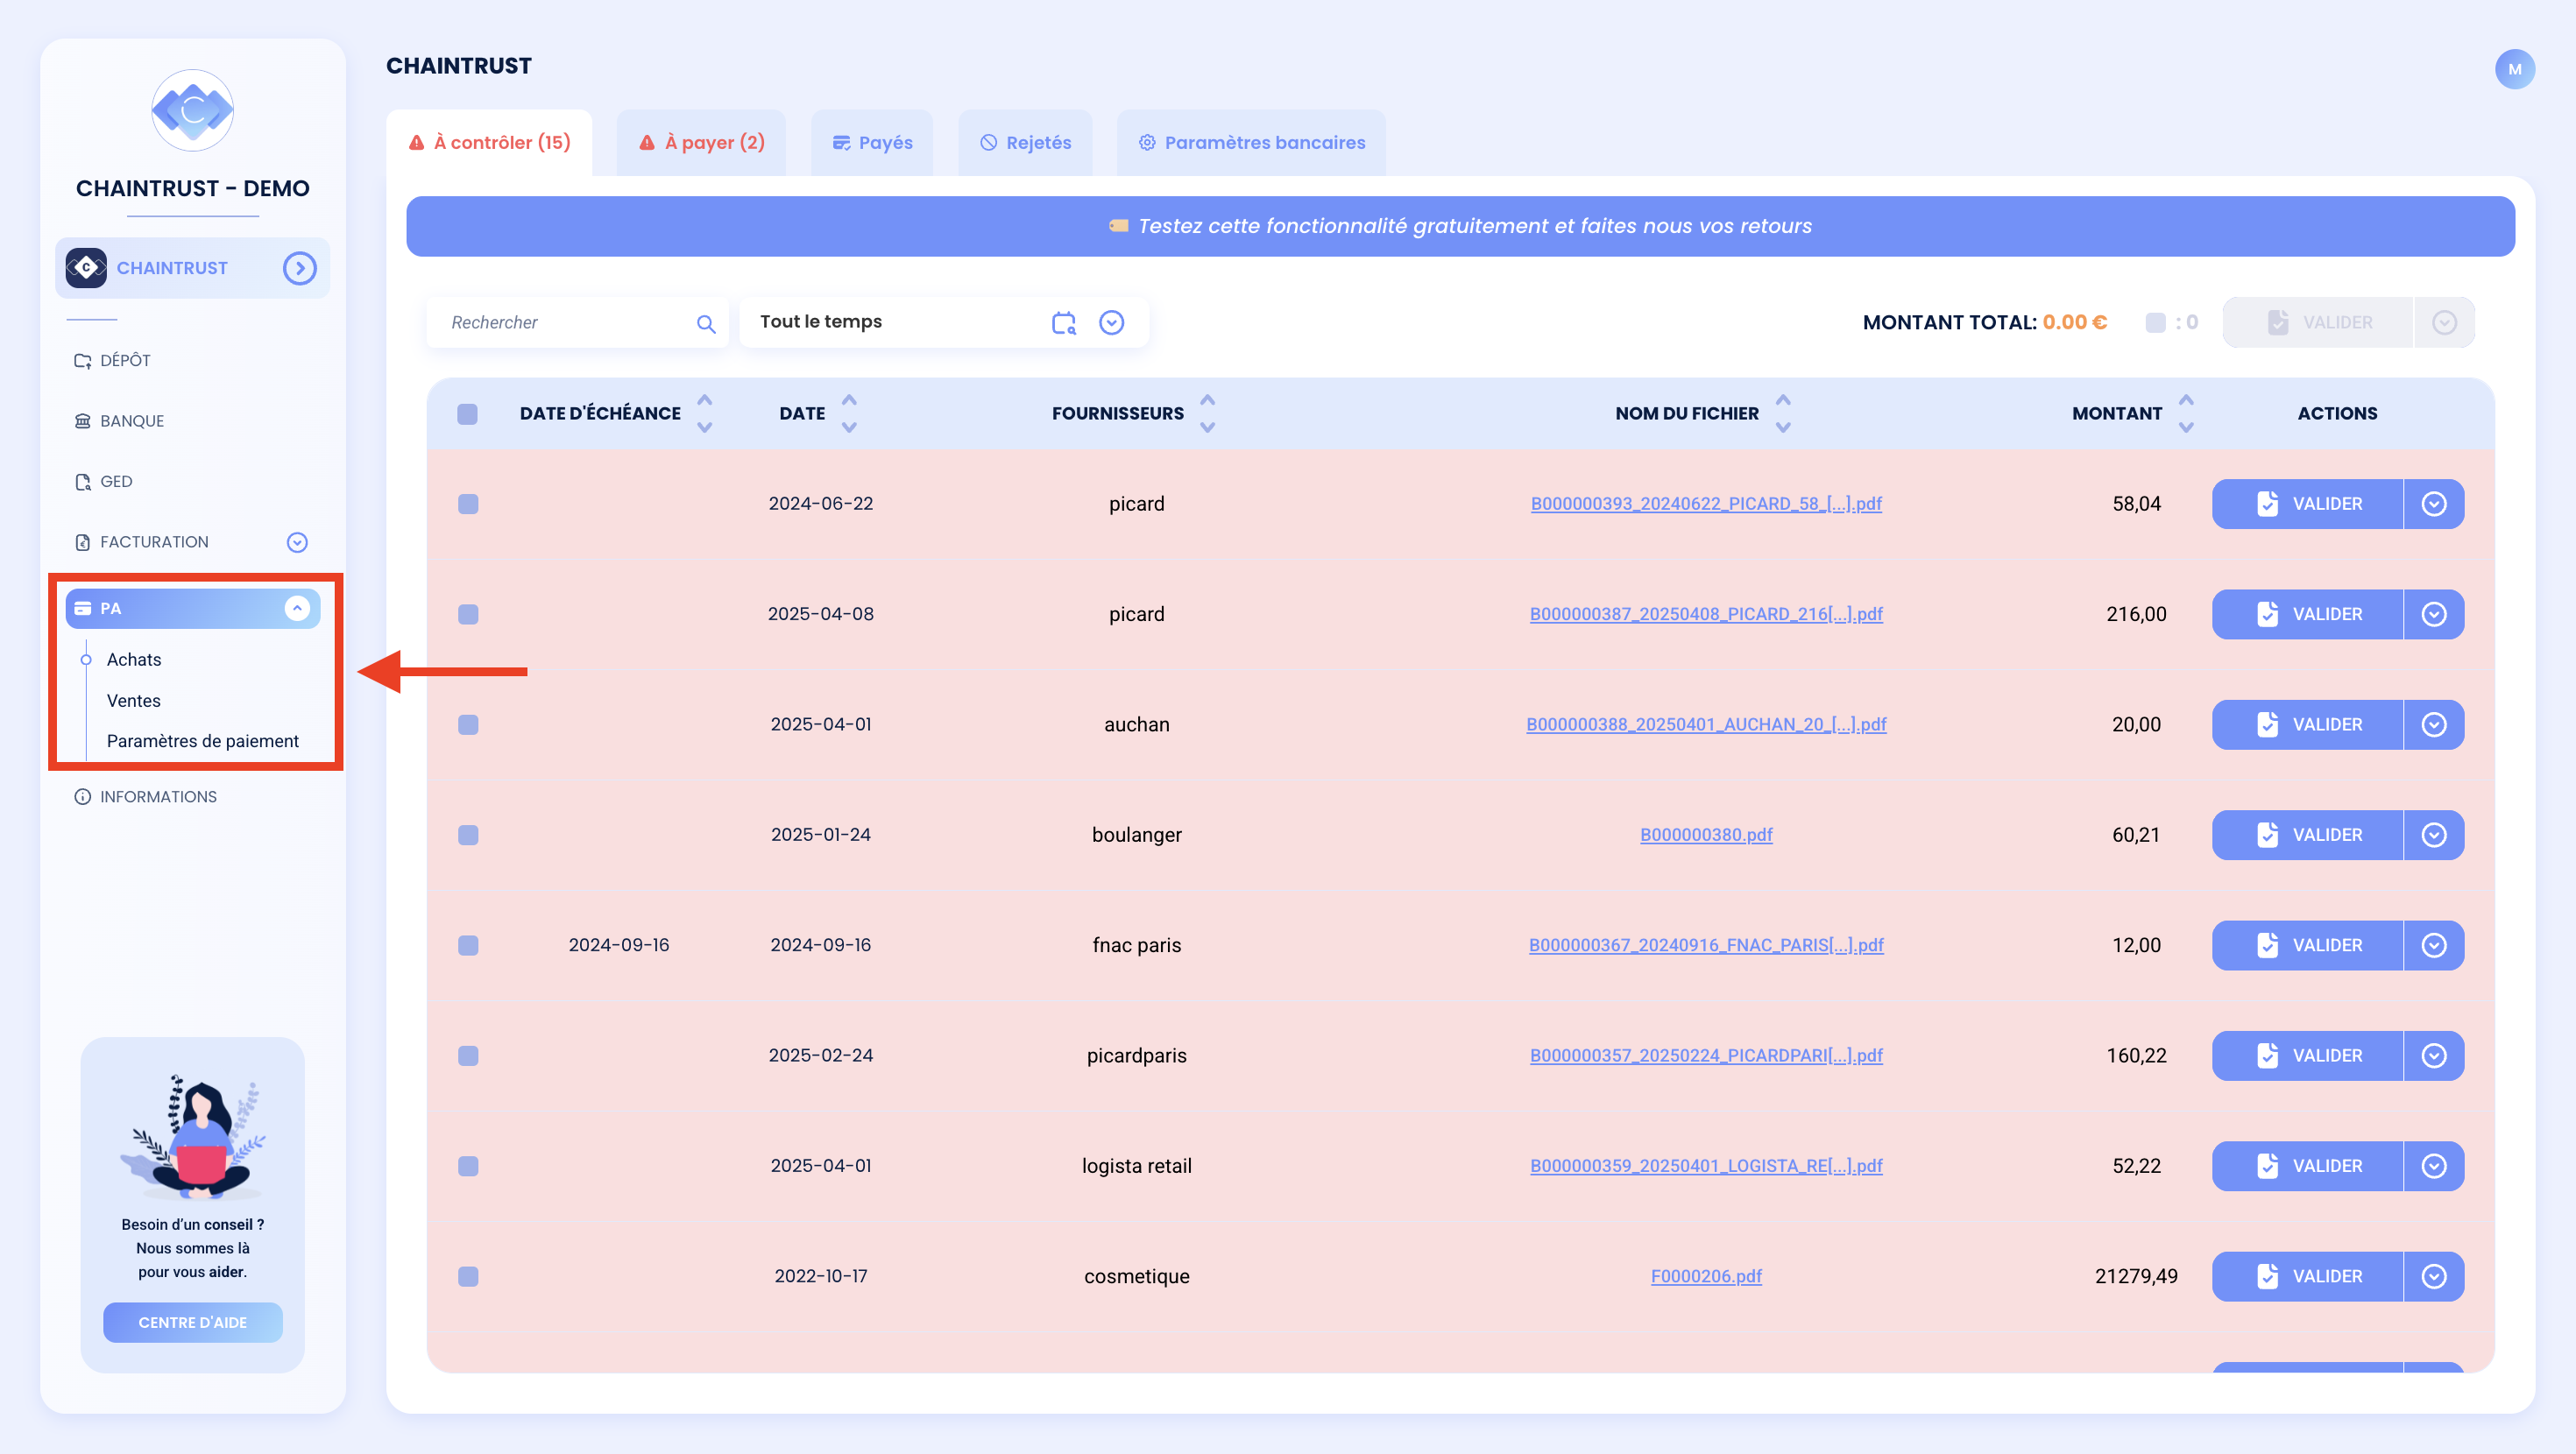Image resolution: width=2576 pixels, height=1454 pixels.
Task: Open action dropdown for picard 216,00 row
Action: click(x=2434, y=614)
